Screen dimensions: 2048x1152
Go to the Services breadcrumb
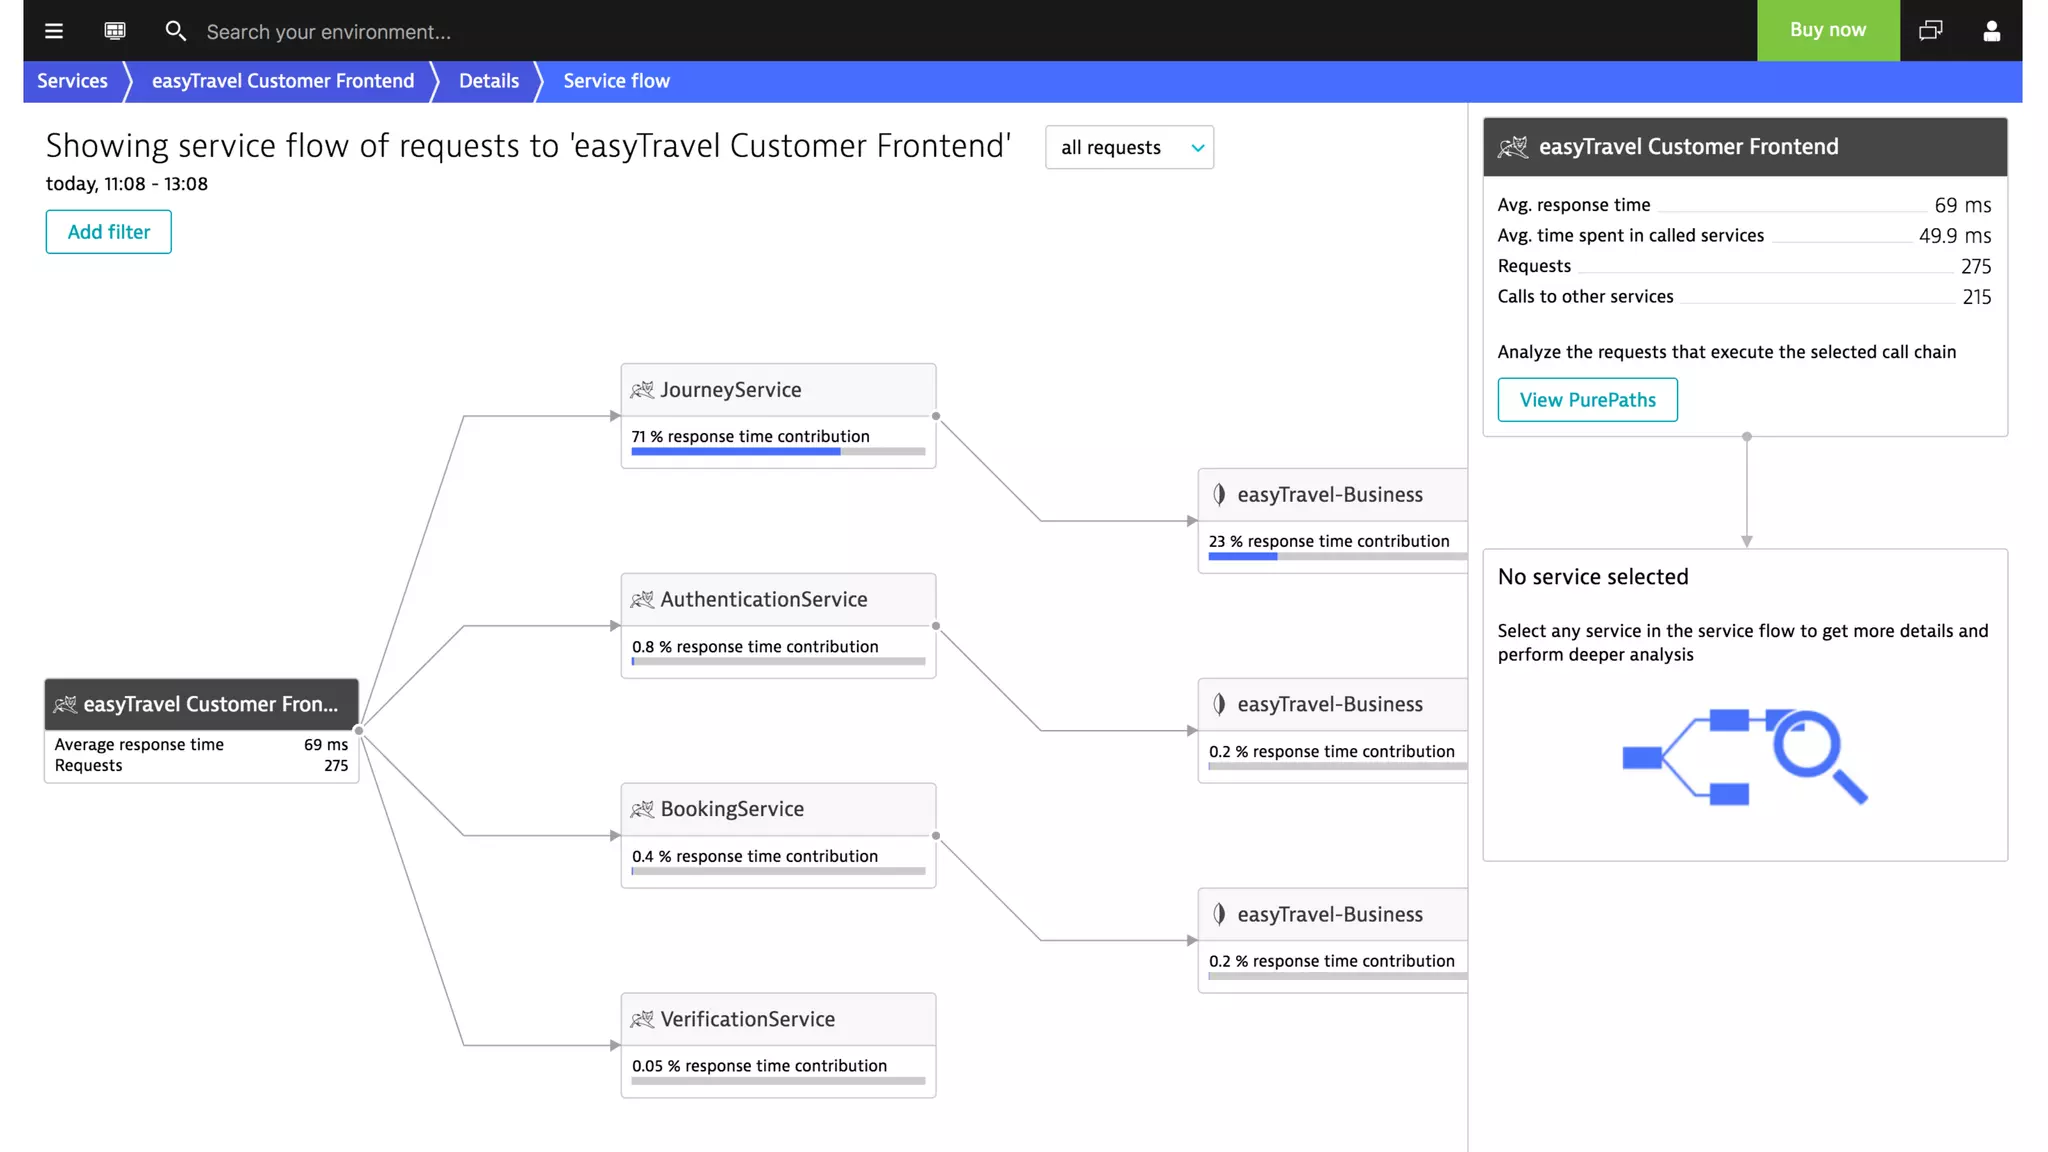(x=72, y=81)
